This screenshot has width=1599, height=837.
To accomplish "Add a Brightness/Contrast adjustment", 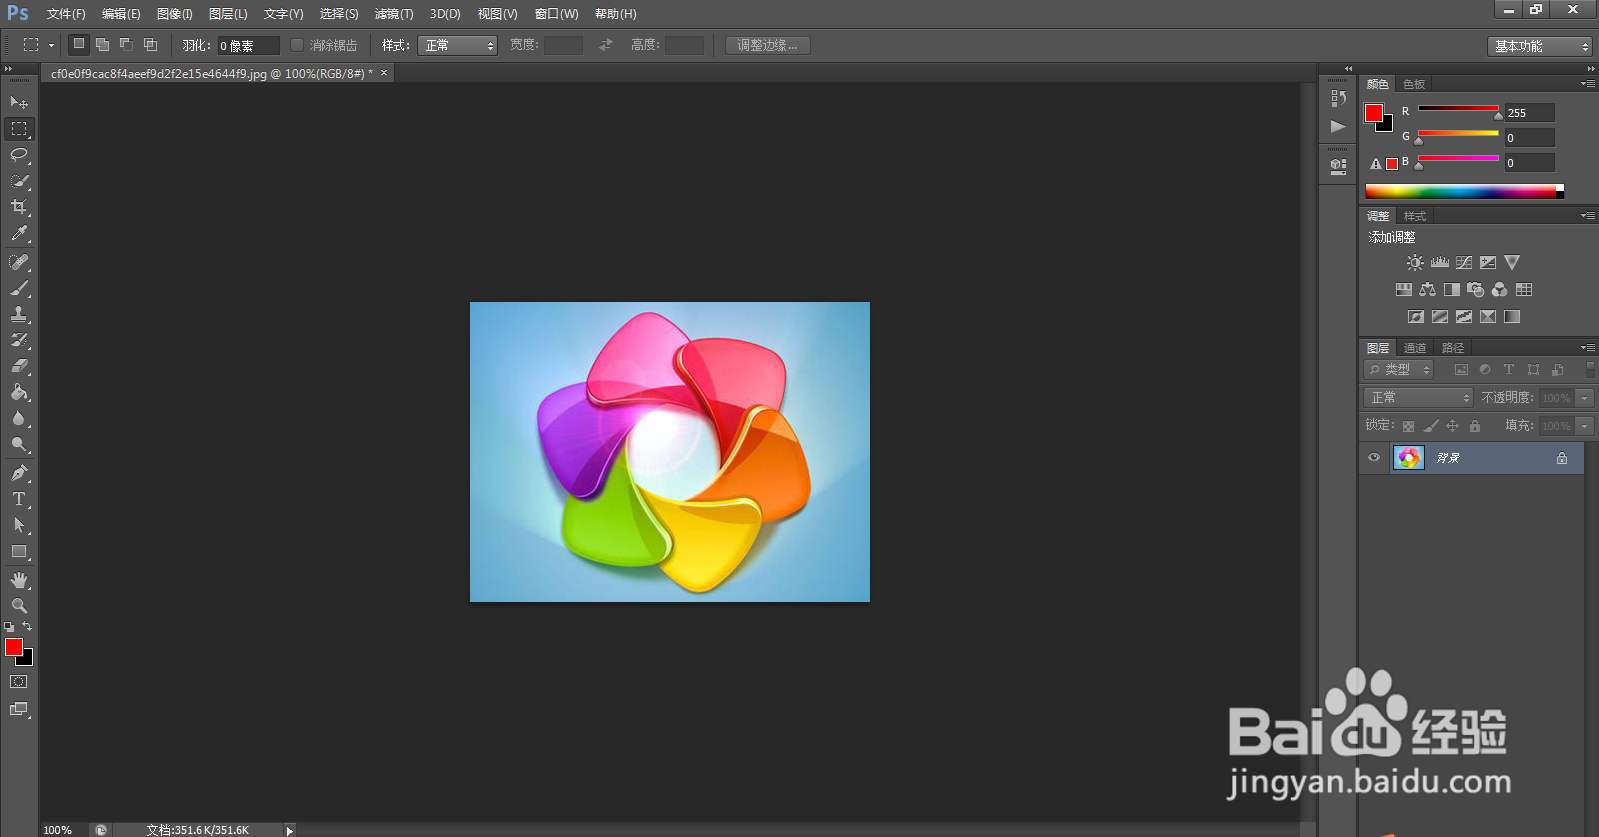I will pos(1415,263).
